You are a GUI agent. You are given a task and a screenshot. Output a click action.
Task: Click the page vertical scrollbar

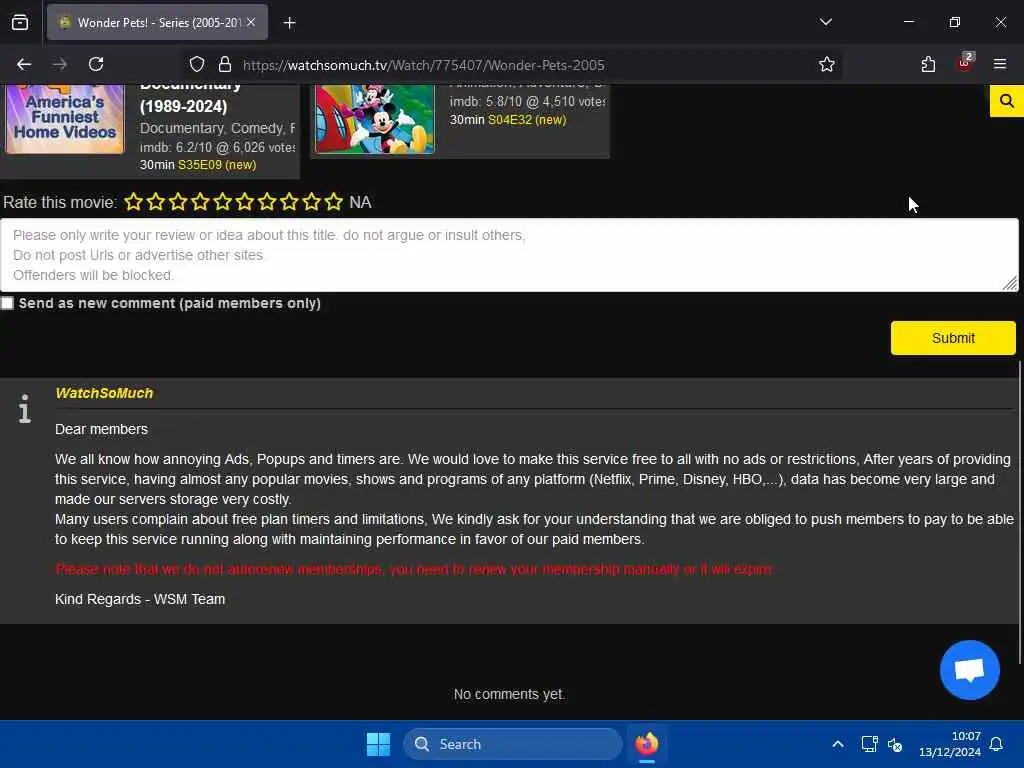point(1020,513)
